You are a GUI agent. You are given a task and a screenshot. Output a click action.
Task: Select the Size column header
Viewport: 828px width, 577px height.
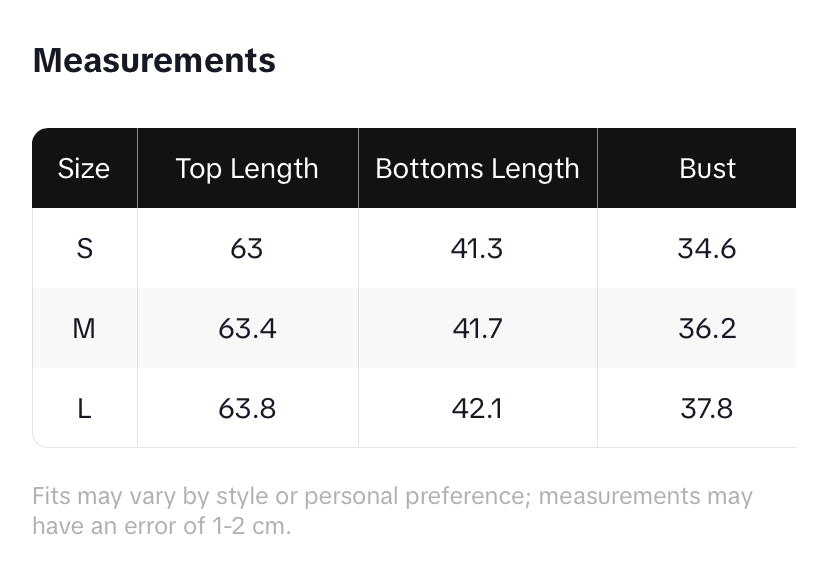pos(84,169)
